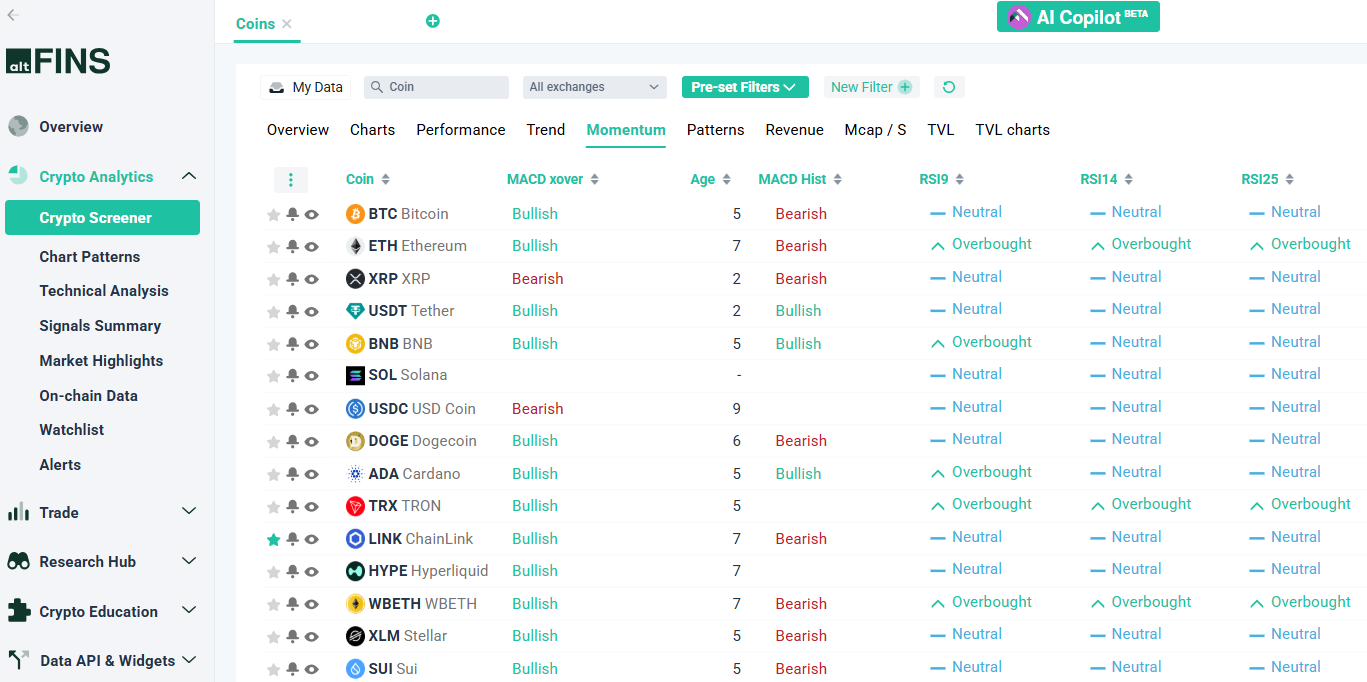Viewport: 1367px width, 682px height.
Task: Click the BNB coin logo
Action: [x=355, y=344]
